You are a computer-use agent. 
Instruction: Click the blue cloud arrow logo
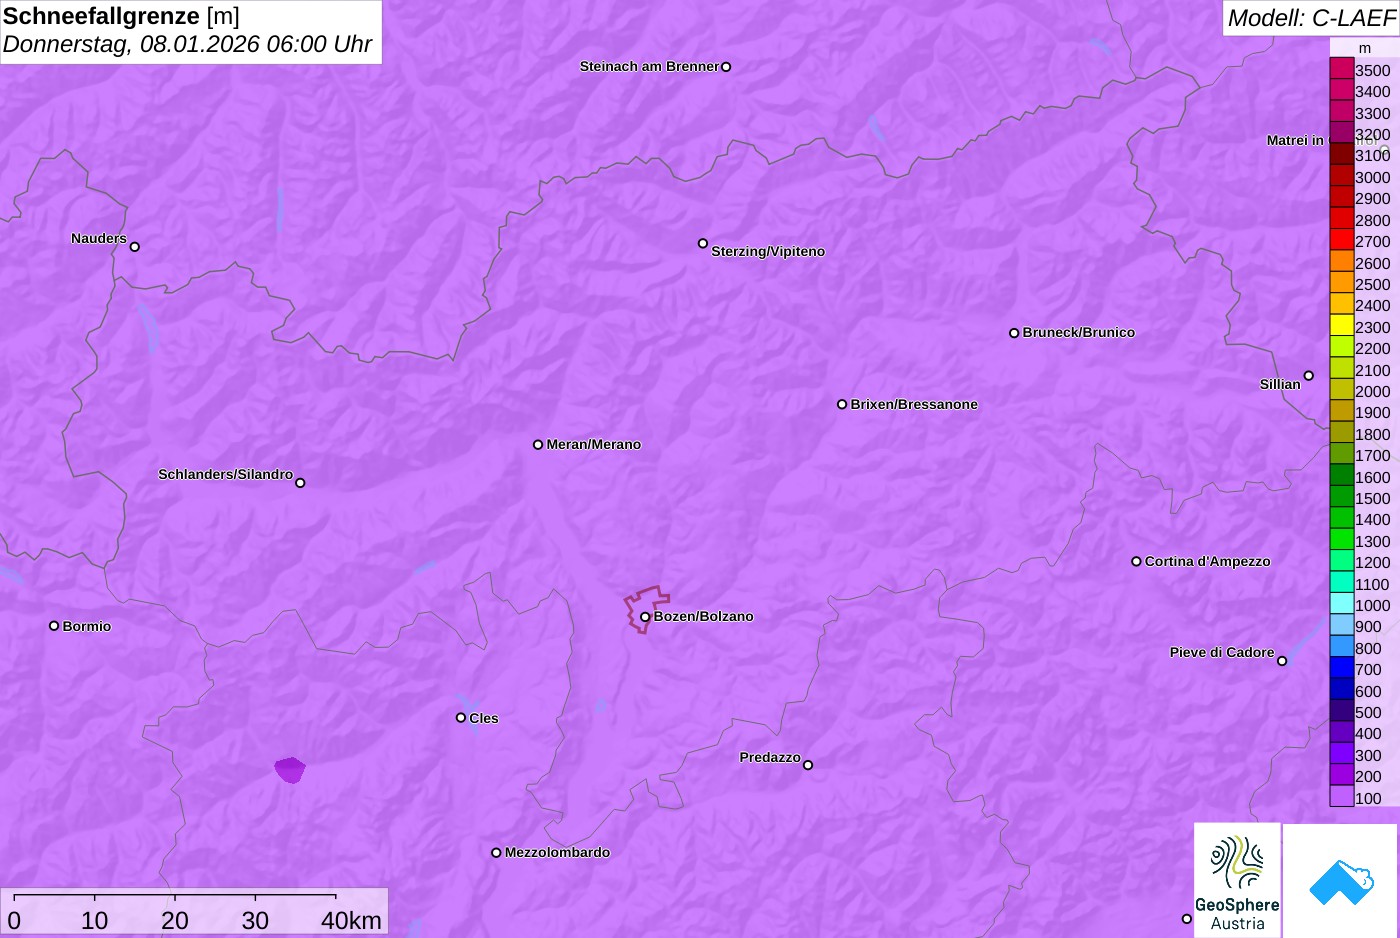point(1340,880)
